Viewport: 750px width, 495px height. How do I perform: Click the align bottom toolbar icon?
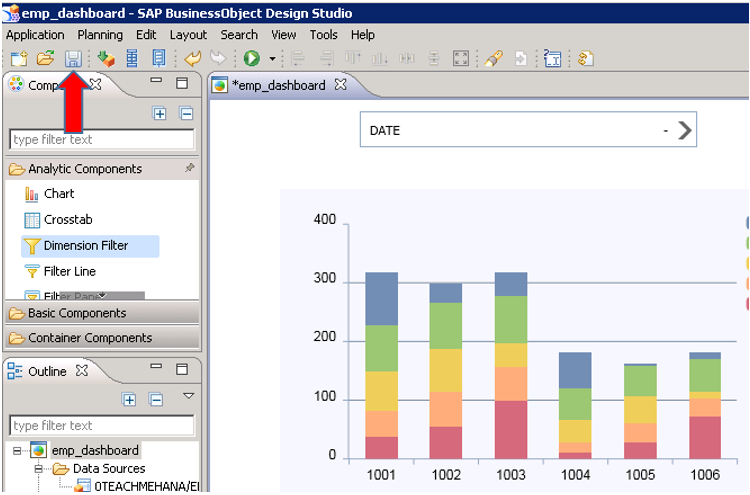tap(380, 58)
